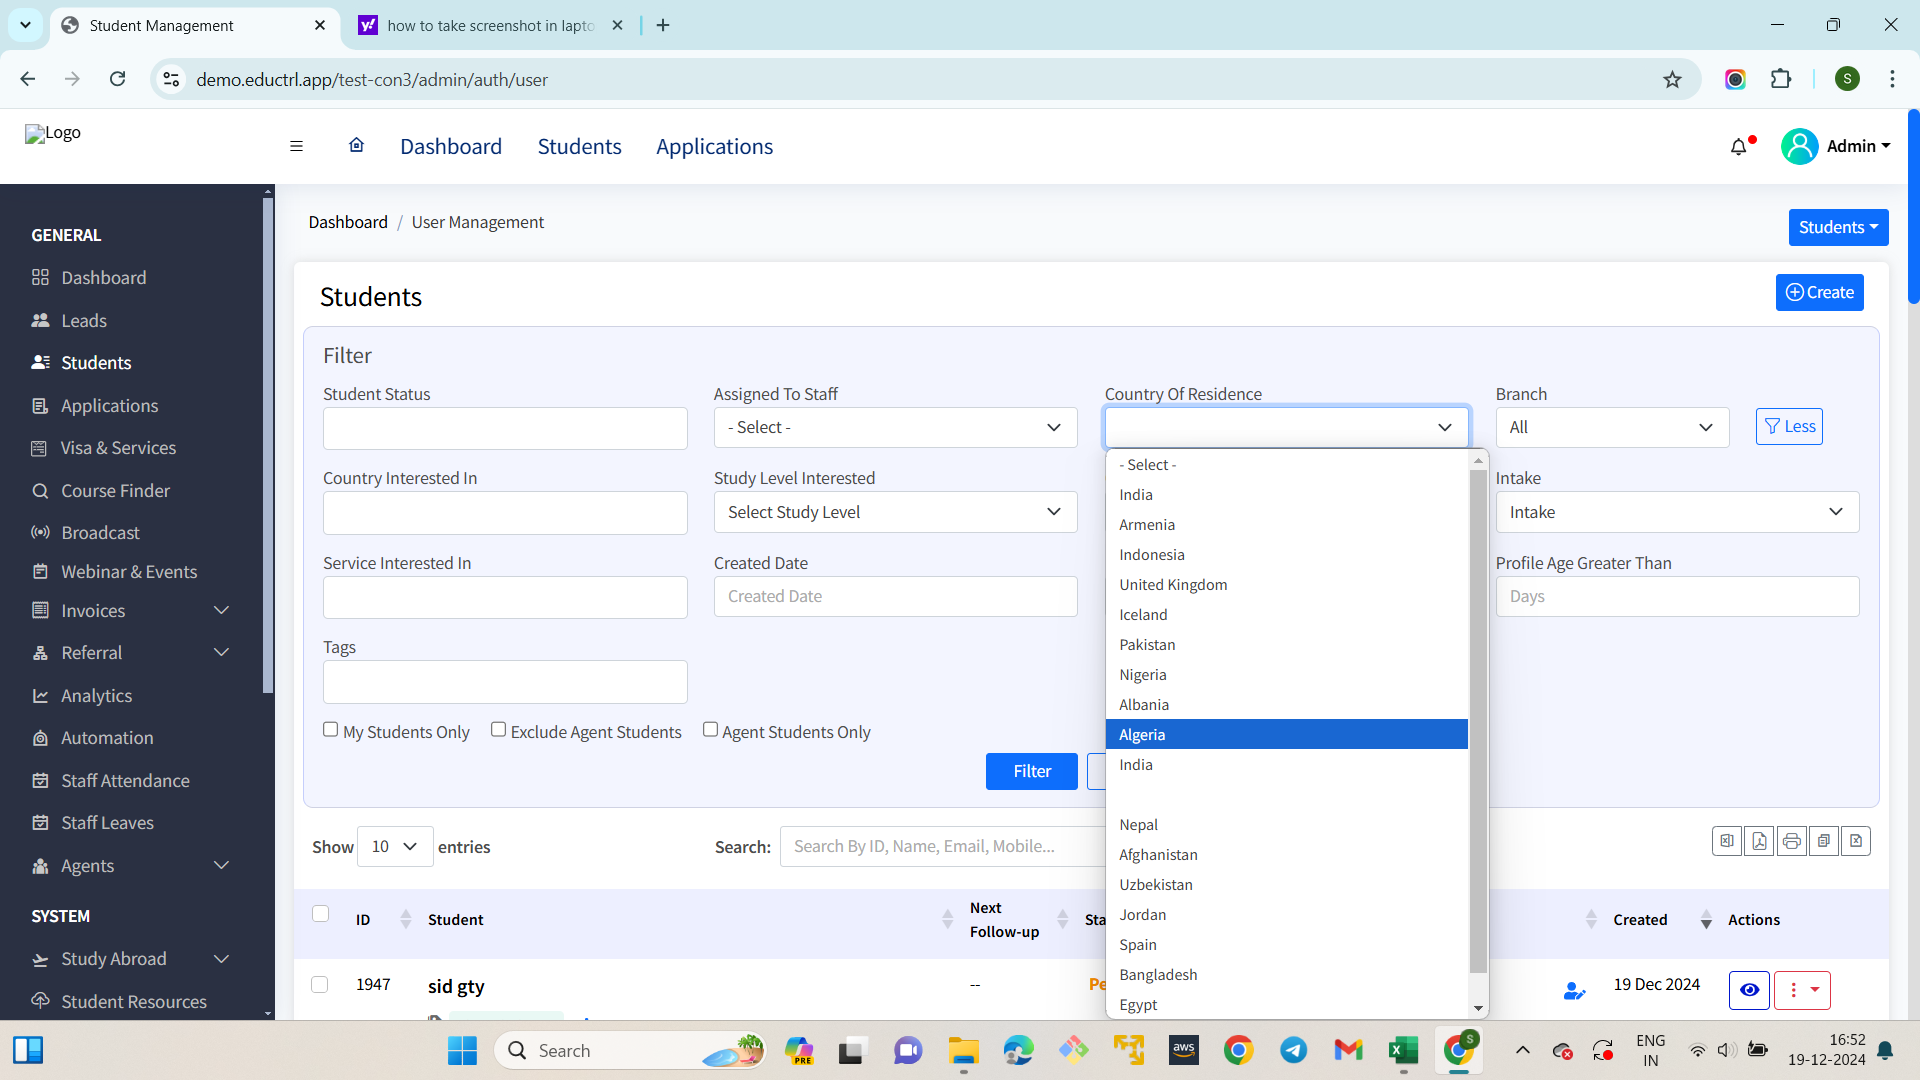This screenshot has width=1920, height=1080.
Task: Select Algeria from the country list
Action: coord(1286,735)
